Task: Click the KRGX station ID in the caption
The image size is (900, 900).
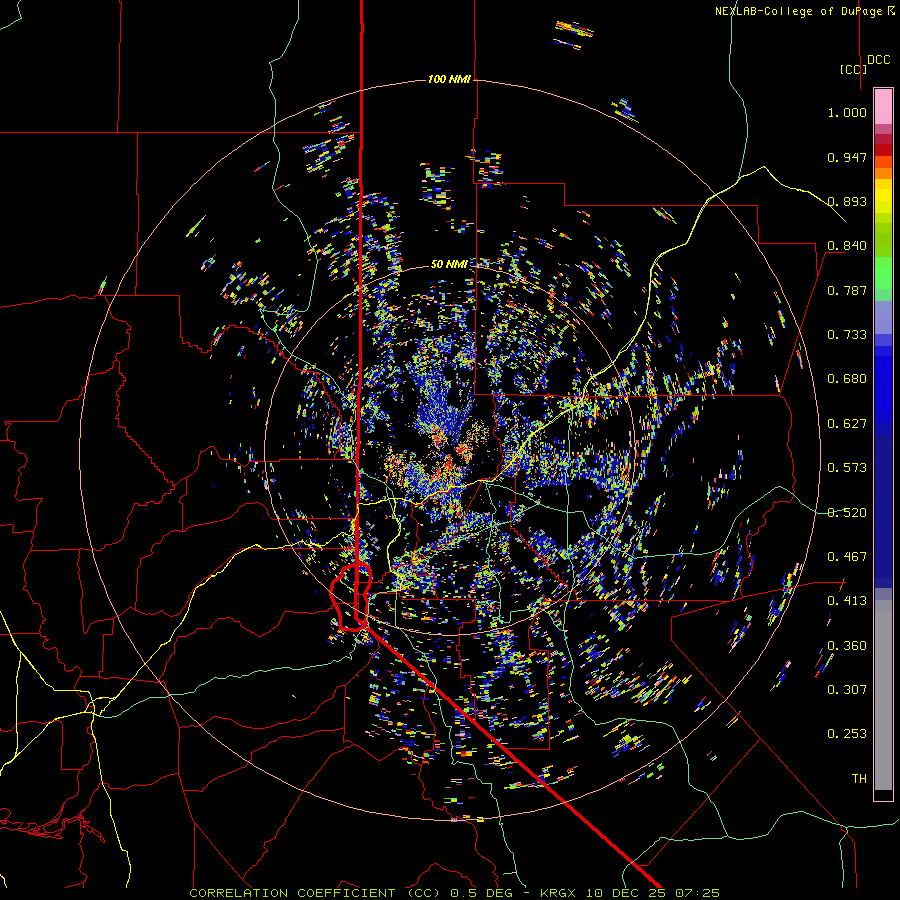Action: coord(560,893)
